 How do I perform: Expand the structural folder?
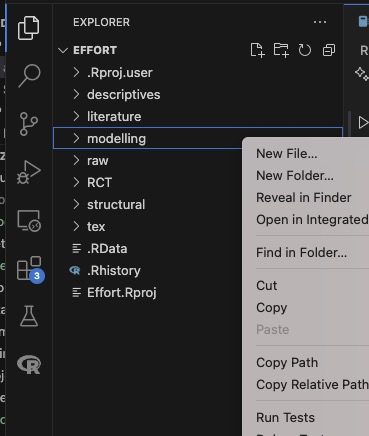pyautogui.click(x=76, y=204)
